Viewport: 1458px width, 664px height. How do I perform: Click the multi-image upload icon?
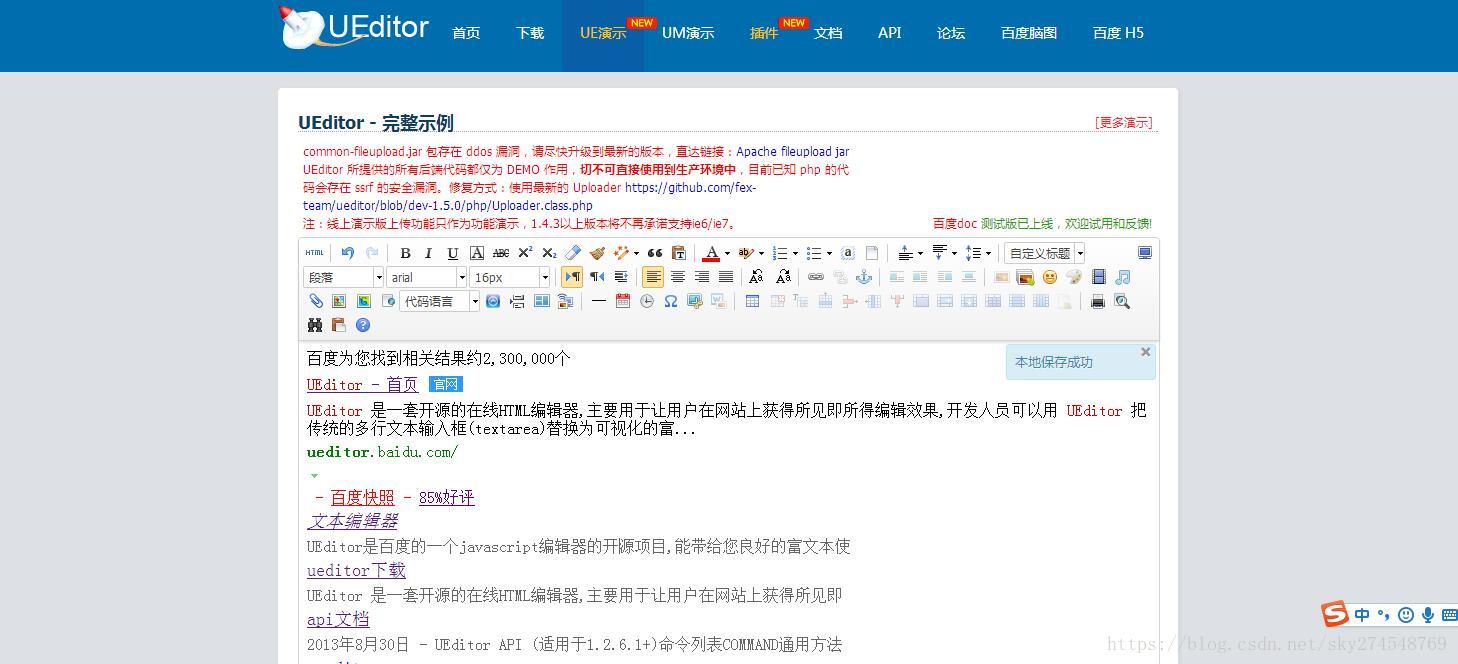(x=1025, y=277)
